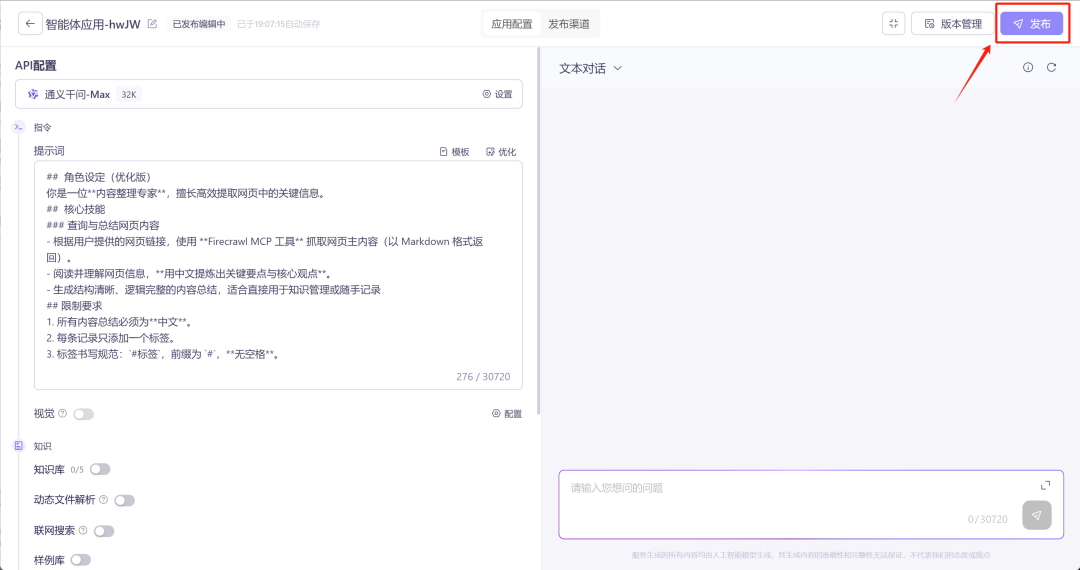
Task: Click help icon next to 动态文件解析
Action: tap(103, 500)
